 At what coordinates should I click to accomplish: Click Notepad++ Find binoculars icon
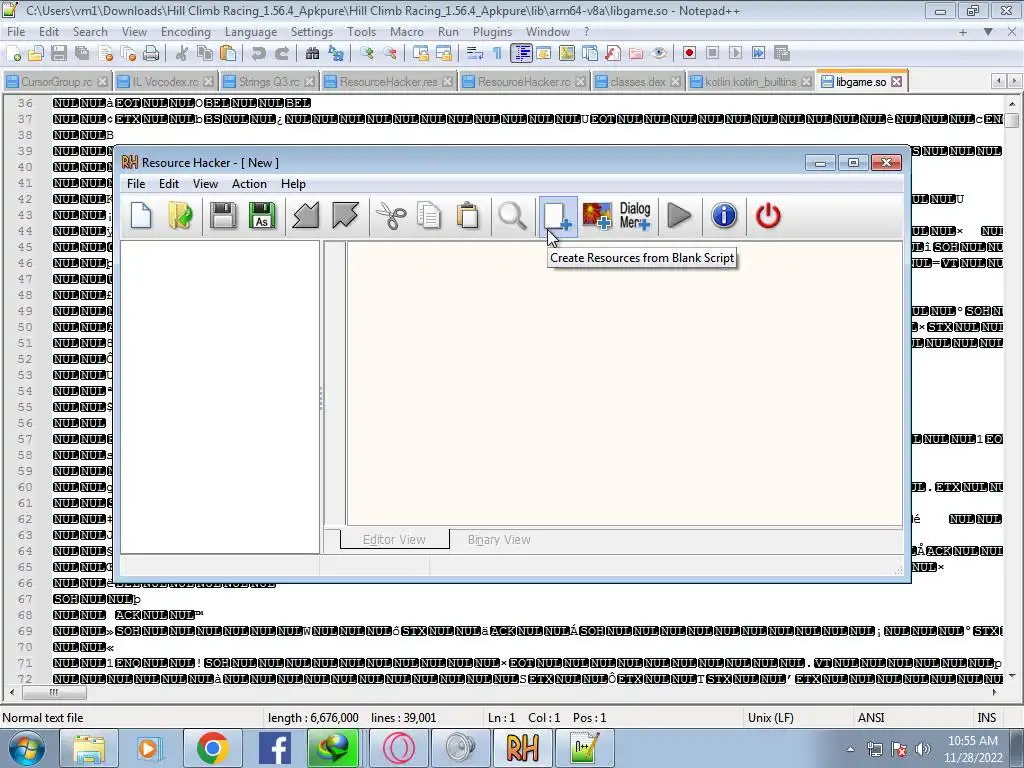312,54
